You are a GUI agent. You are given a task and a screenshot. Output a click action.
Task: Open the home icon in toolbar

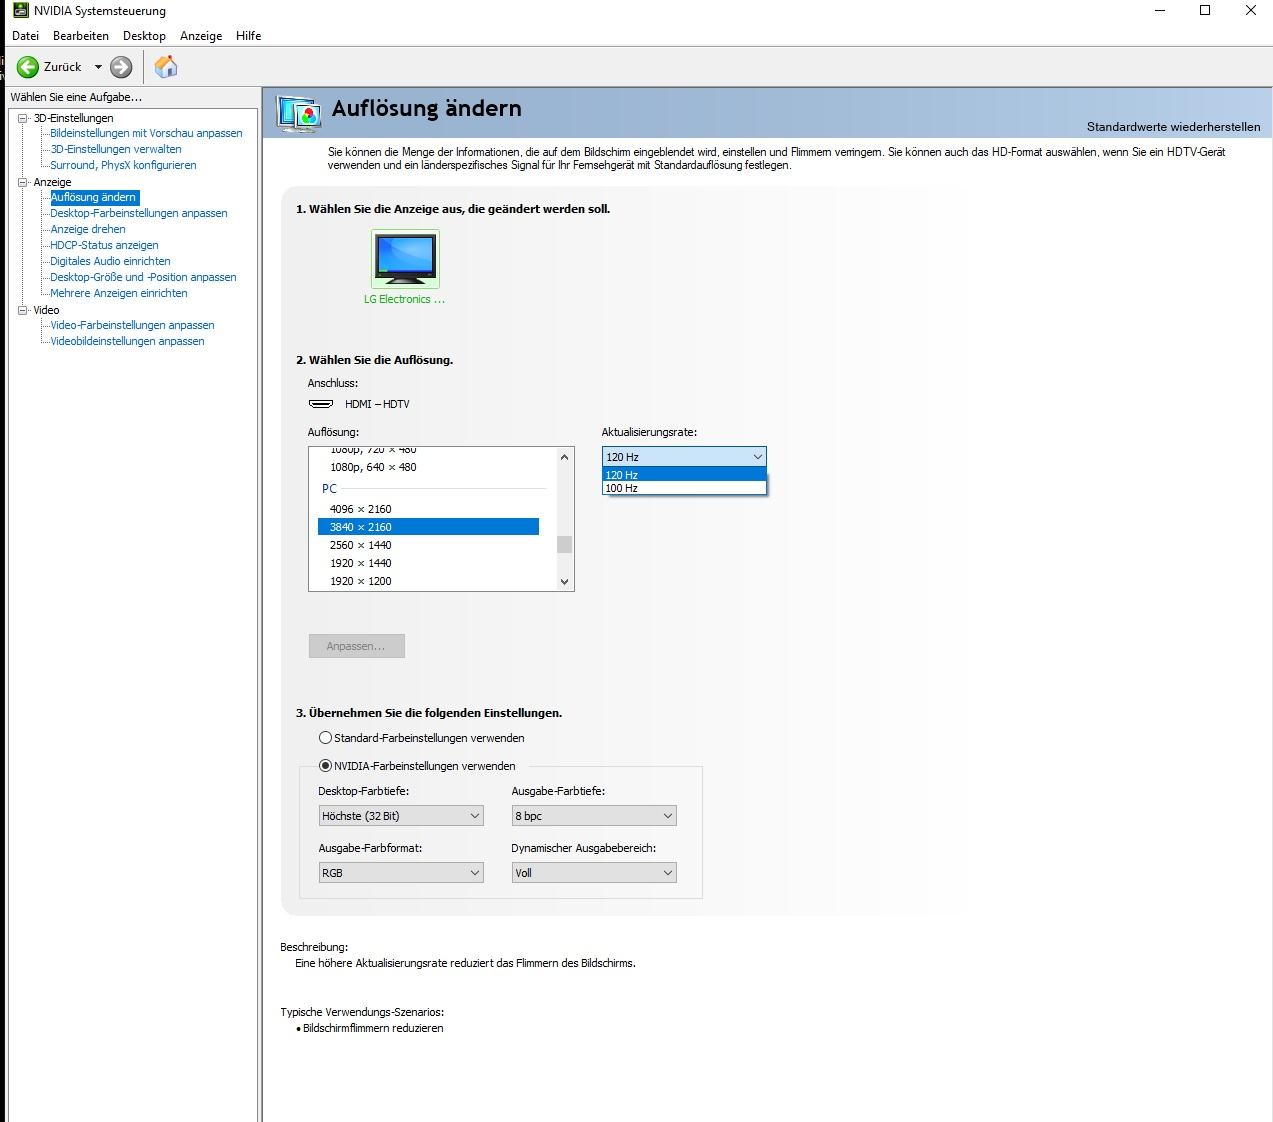[x=166, y=67]
